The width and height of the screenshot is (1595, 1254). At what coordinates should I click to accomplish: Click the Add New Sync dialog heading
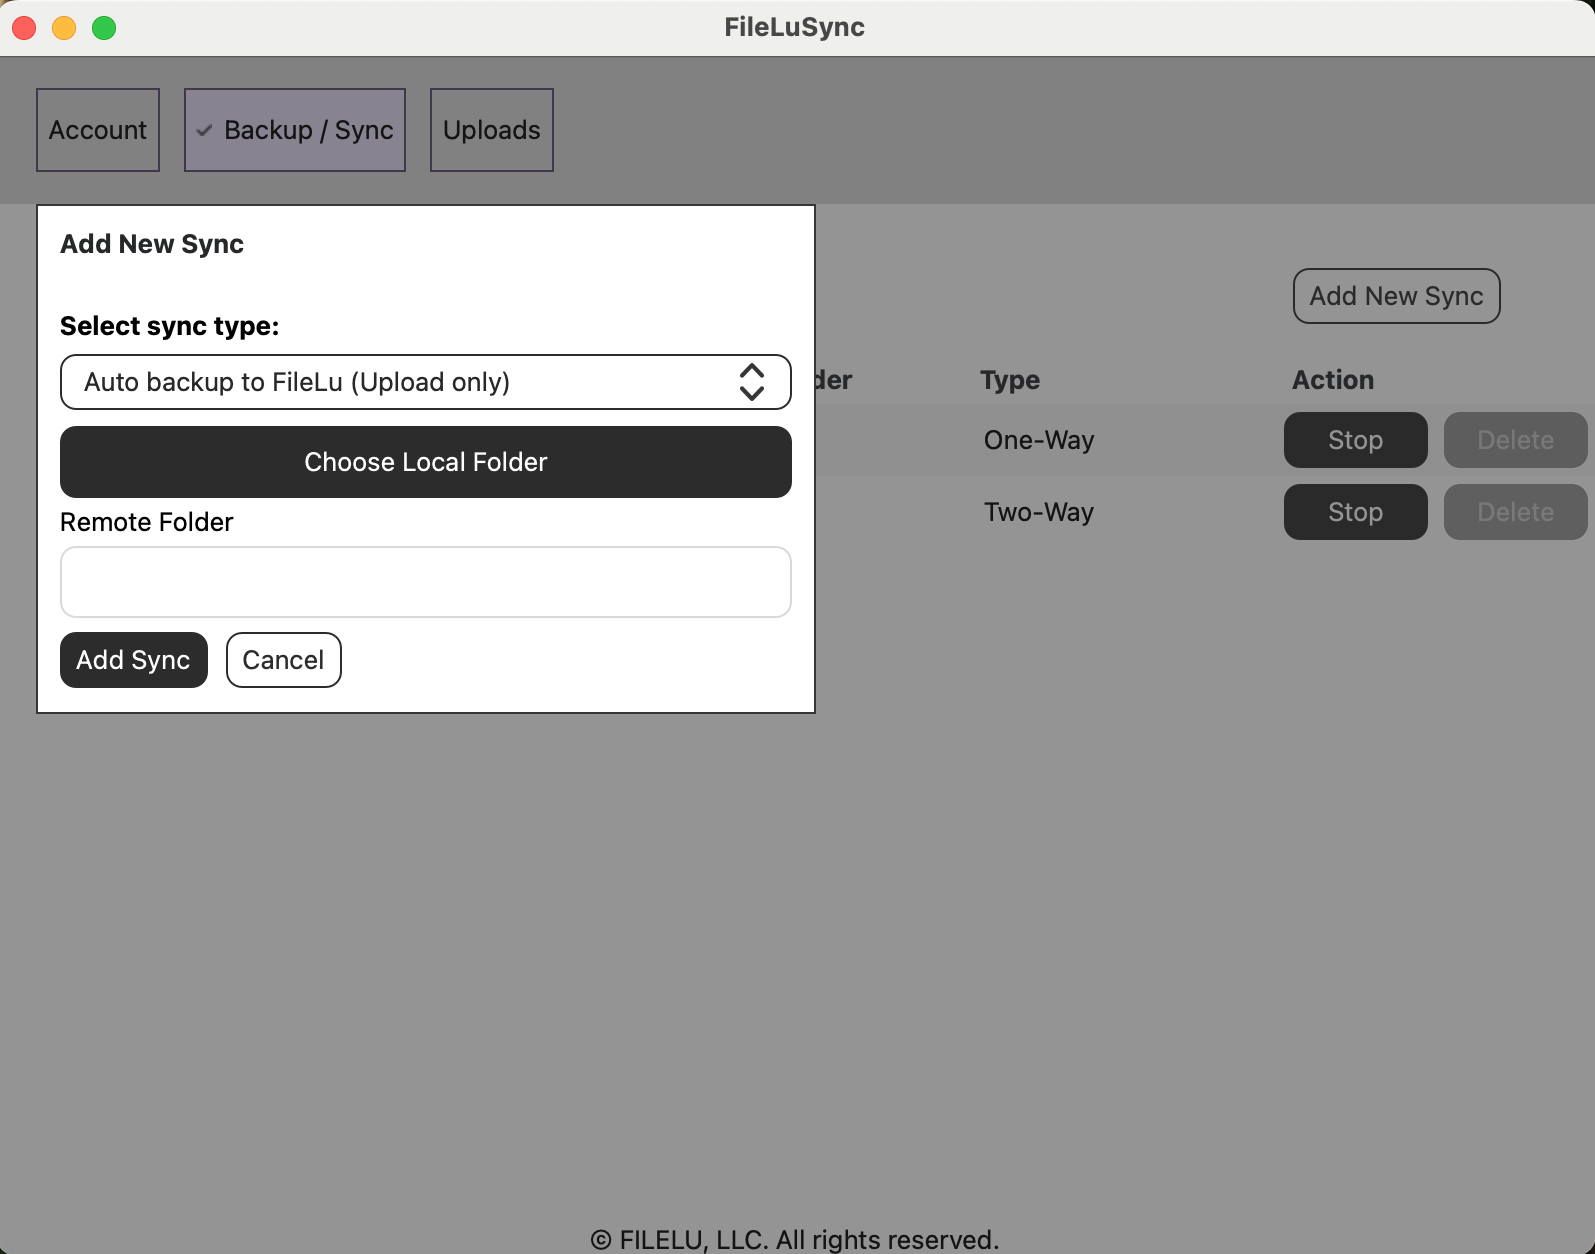coord(152,244)
